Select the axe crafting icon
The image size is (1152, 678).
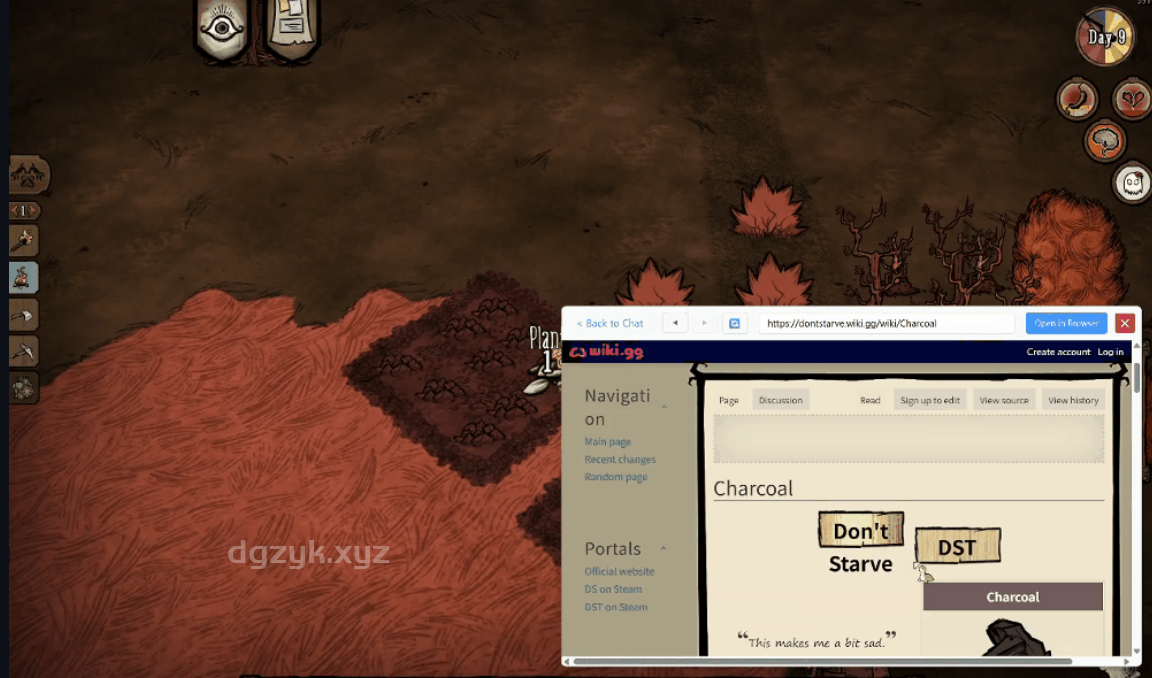click(x=23, y=315)
